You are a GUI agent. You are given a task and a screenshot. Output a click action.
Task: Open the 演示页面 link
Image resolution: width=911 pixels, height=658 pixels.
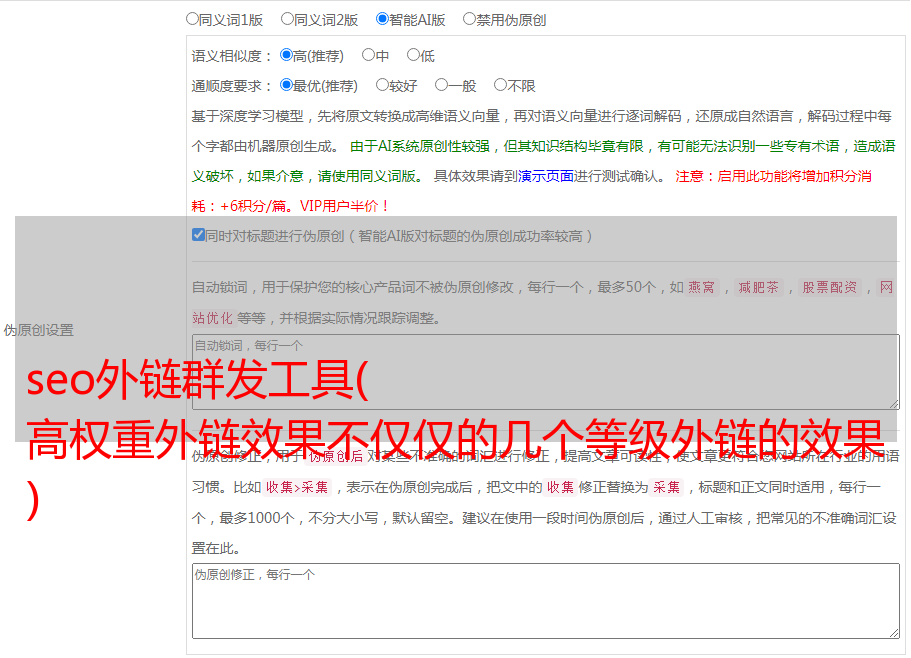tap(546, 176)
